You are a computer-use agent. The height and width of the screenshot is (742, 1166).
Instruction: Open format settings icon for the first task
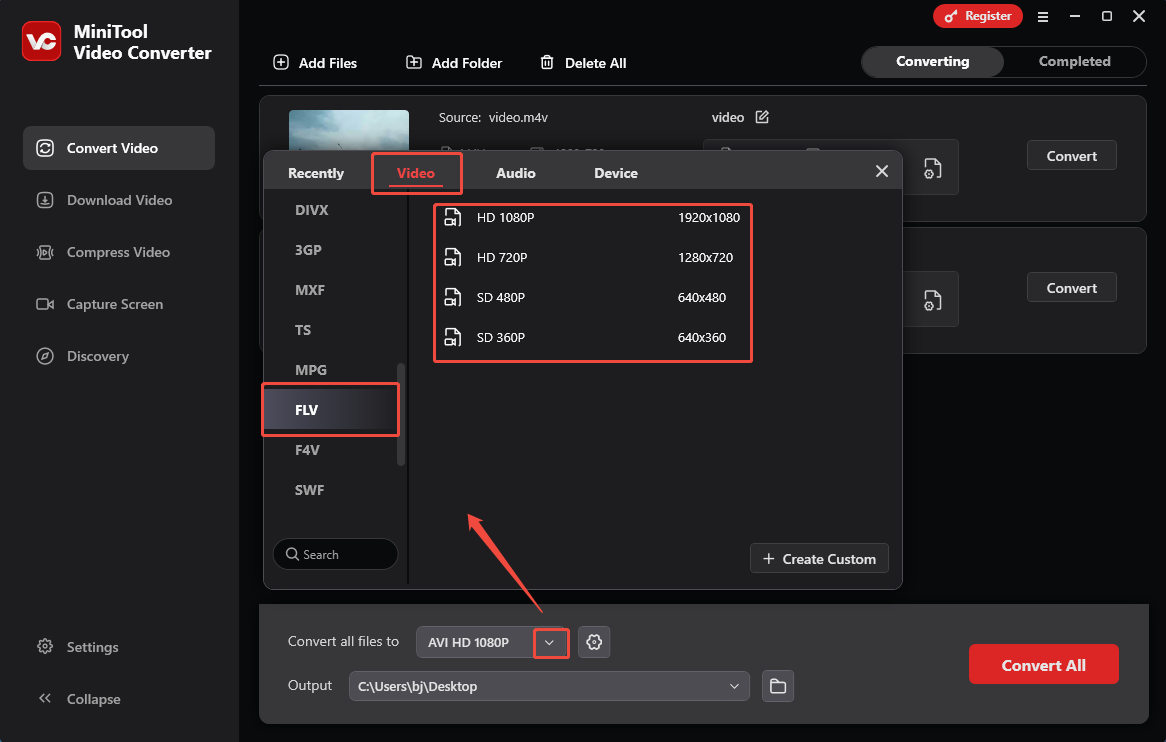point(933,169)
